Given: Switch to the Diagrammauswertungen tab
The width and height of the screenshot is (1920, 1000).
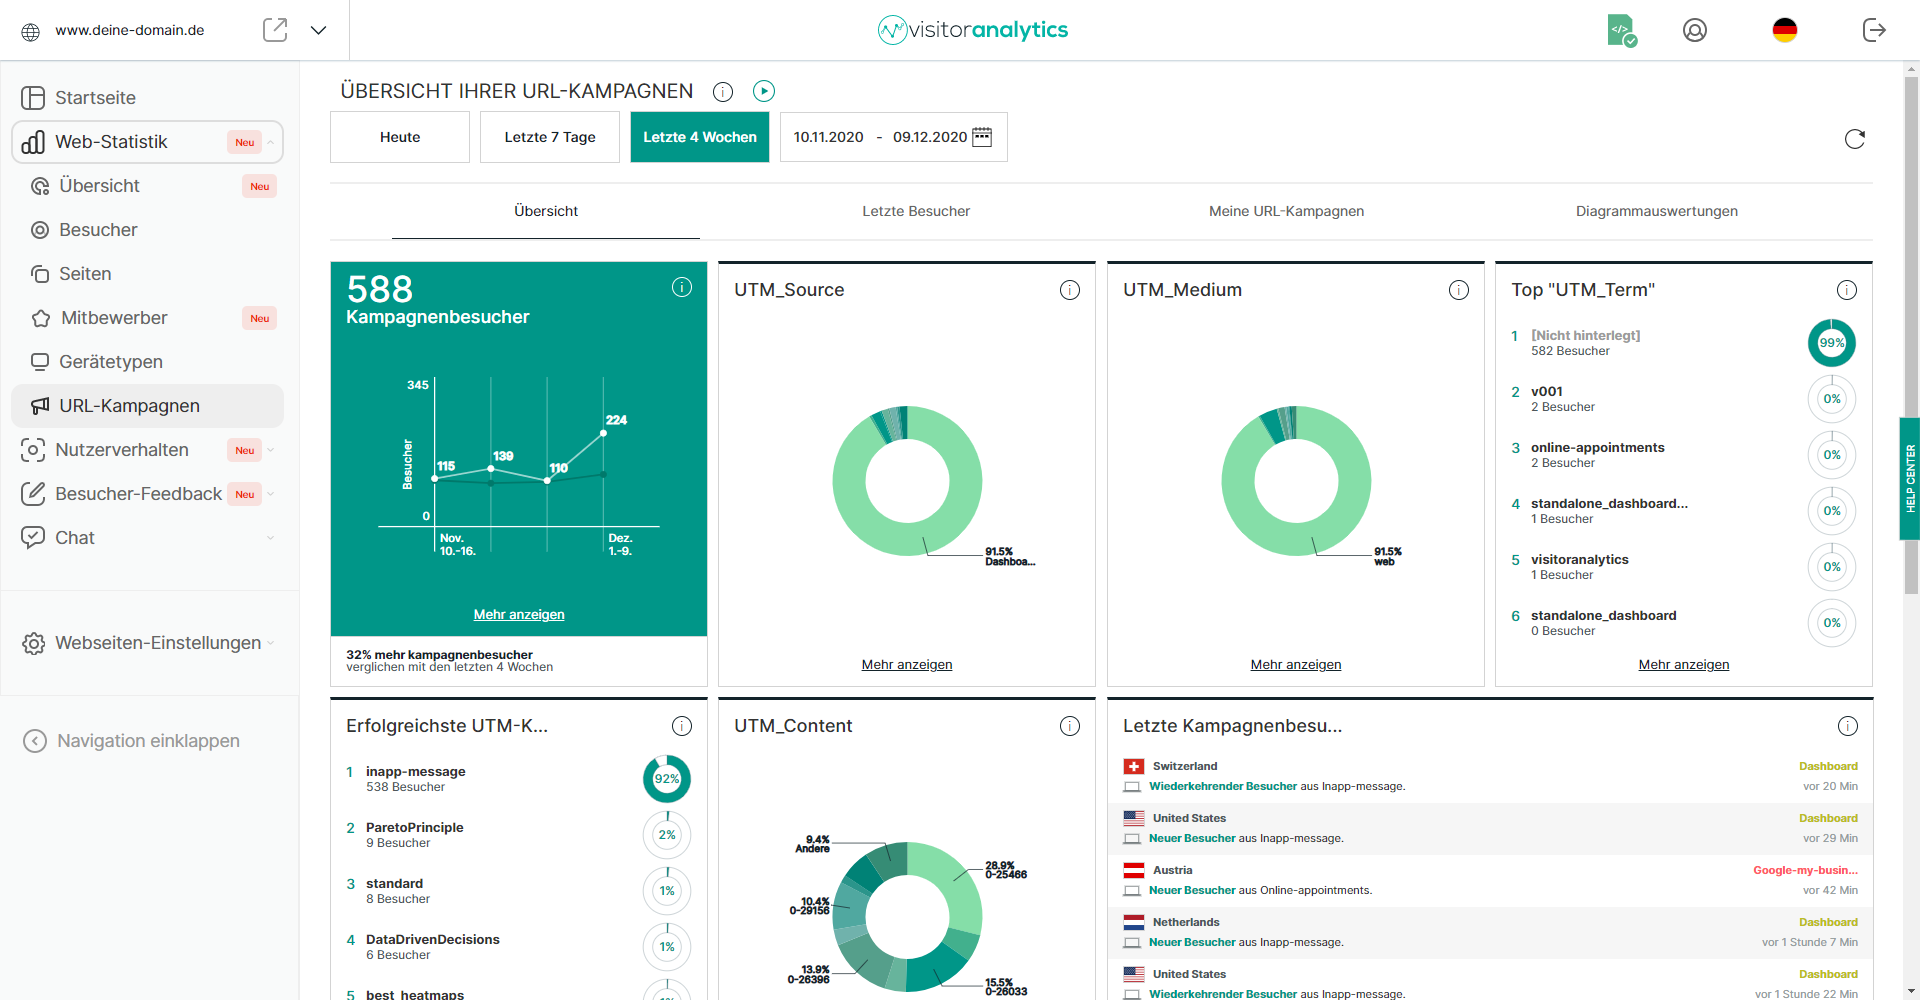Looking at the screenshot, I should [x=1657, y=211].
